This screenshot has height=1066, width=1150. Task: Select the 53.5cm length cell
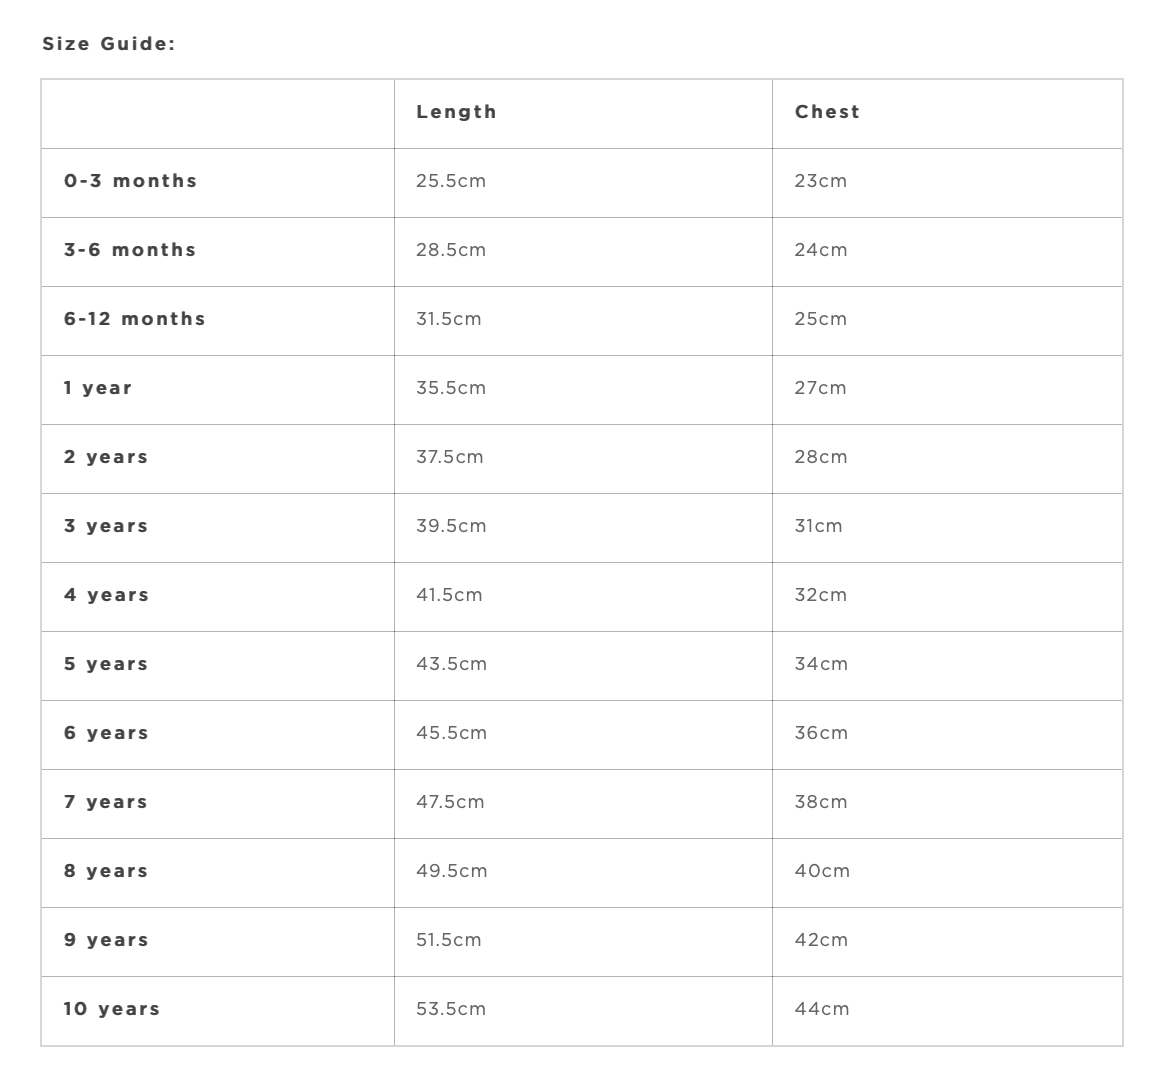coord(451,1009)
